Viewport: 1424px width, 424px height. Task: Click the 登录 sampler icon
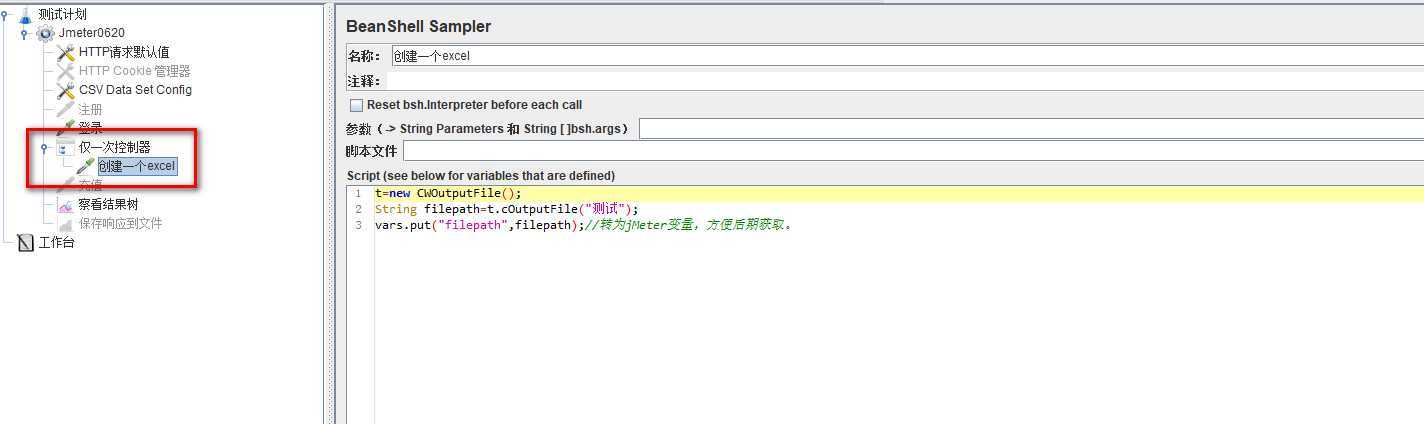[x=65, y=128]
